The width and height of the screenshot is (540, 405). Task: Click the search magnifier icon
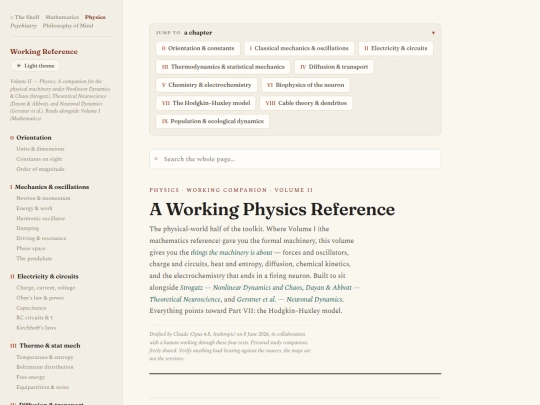point(156,159)
